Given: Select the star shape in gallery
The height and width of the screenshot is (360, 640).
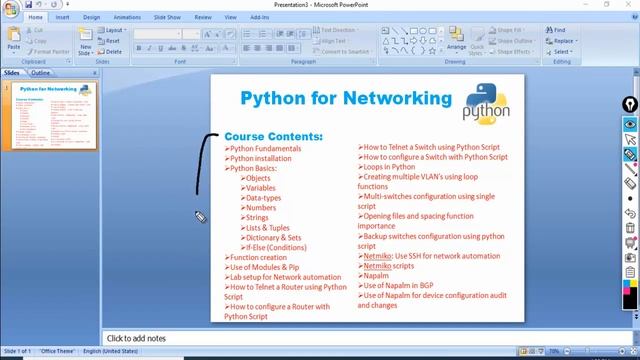Looking at the screenshot, I should tap(432, 51).
